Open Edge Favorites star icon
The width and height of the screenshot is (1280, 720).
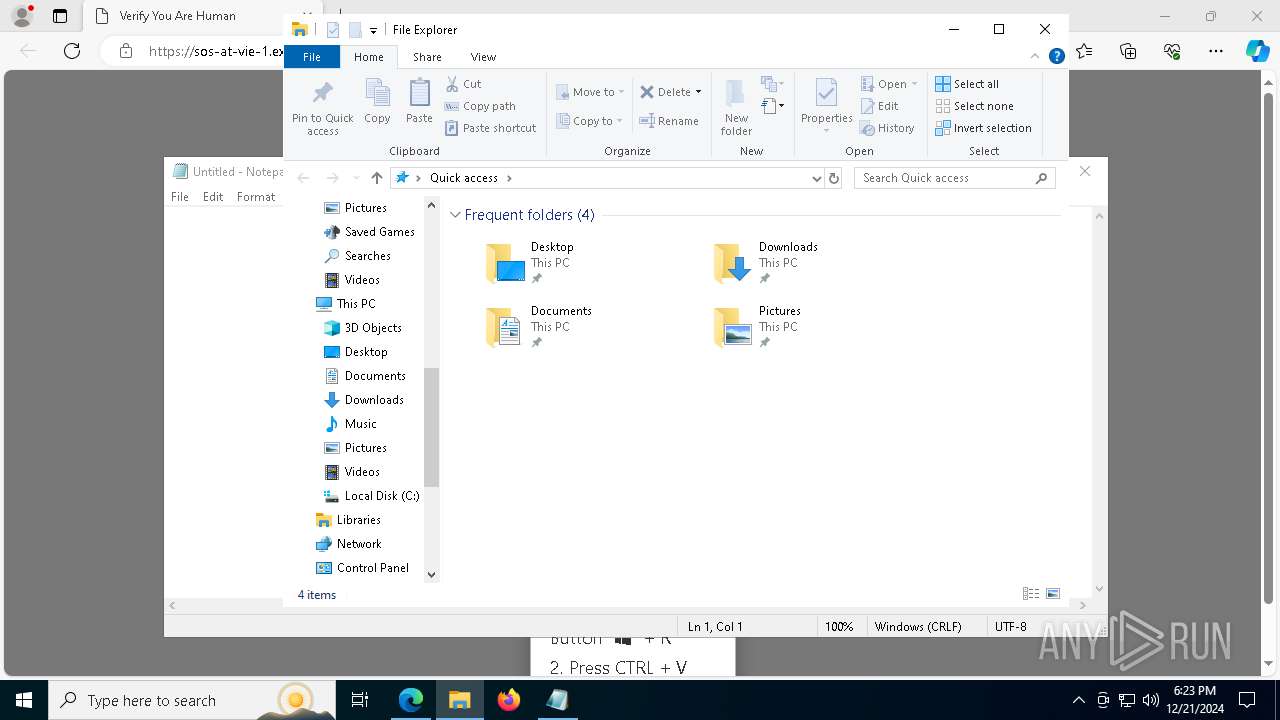pos(1084,51)
